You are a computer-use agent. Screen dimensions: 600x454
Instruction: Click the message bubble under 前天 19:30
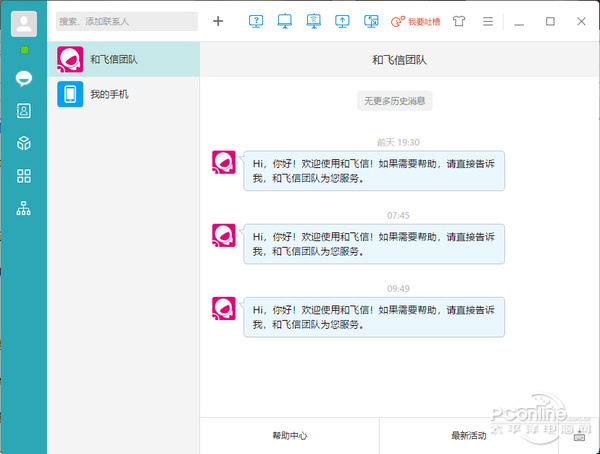tap(374, 171)
